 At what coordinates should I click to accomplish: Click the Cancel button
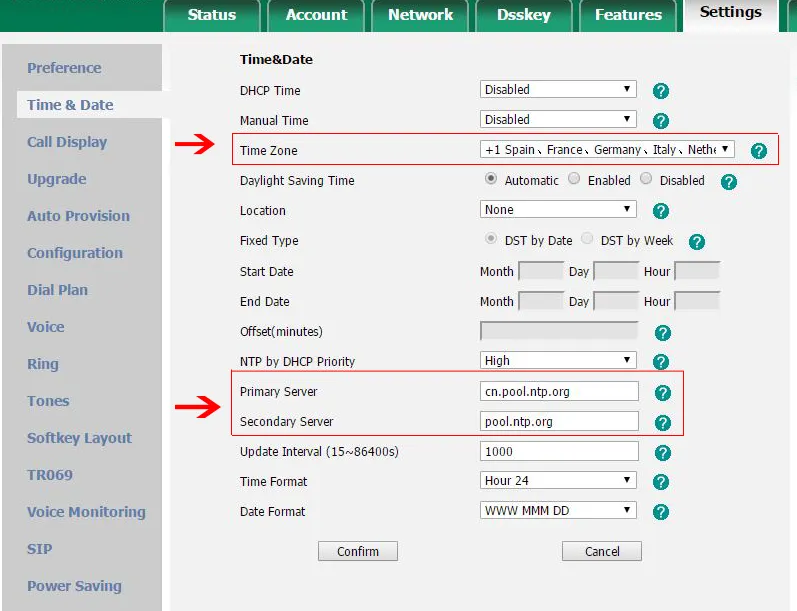tap(601, 551)
